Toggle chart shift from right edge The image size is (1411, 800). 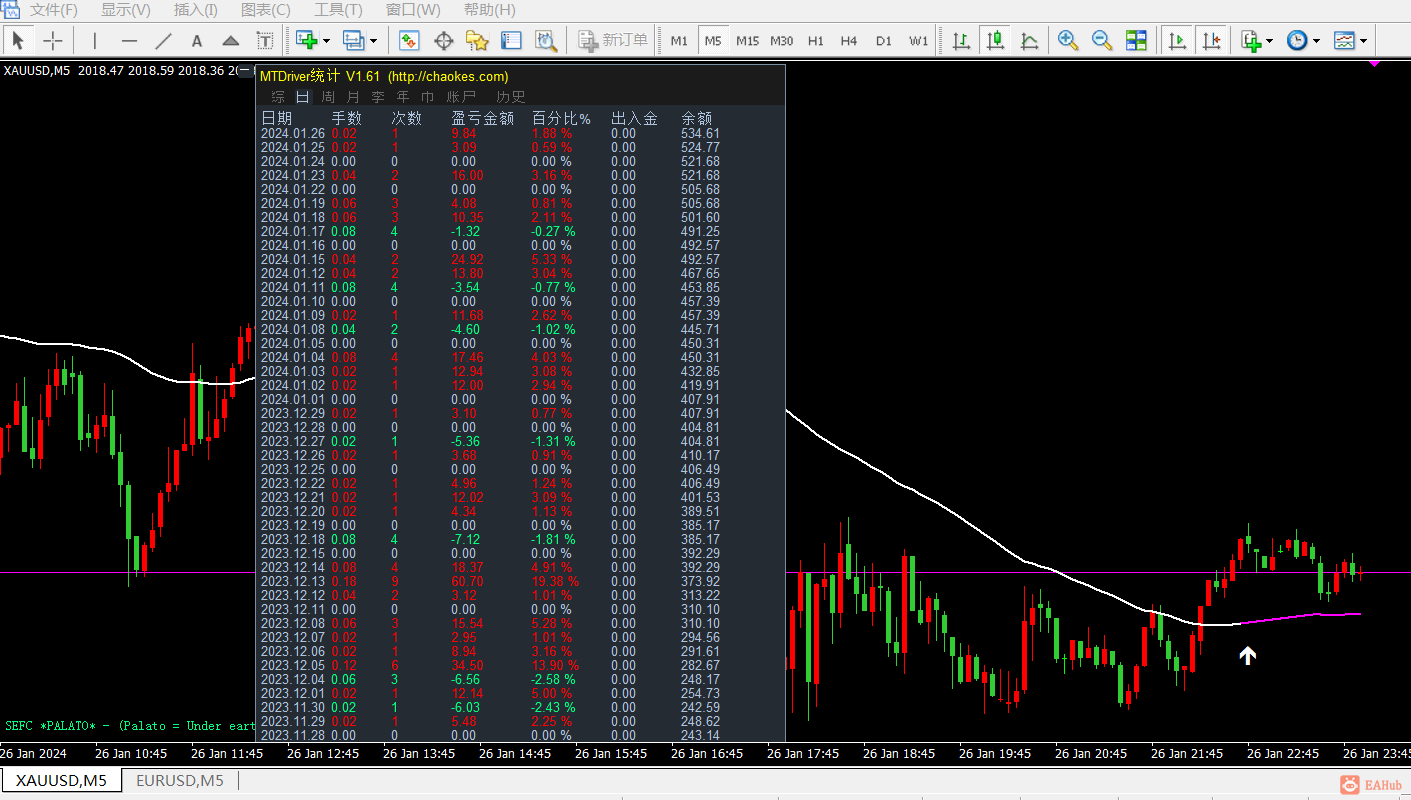(x=1211, y=41)
